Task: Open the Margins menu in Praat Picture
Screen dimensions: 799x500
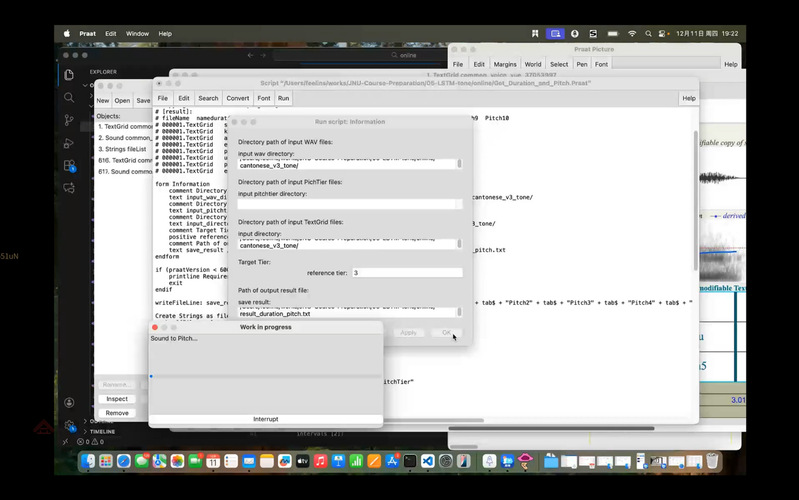Action: coord(505,64)
